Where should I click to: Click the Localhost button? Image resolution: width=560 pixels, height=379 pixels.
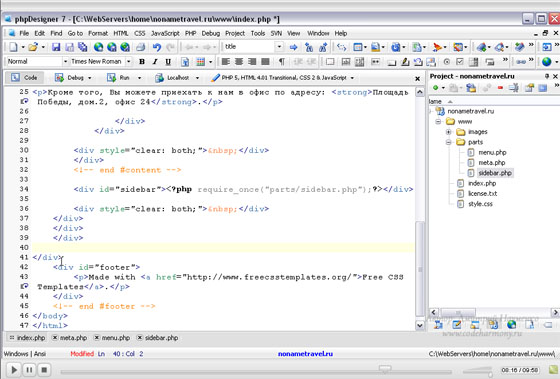(x=177, y=78)
